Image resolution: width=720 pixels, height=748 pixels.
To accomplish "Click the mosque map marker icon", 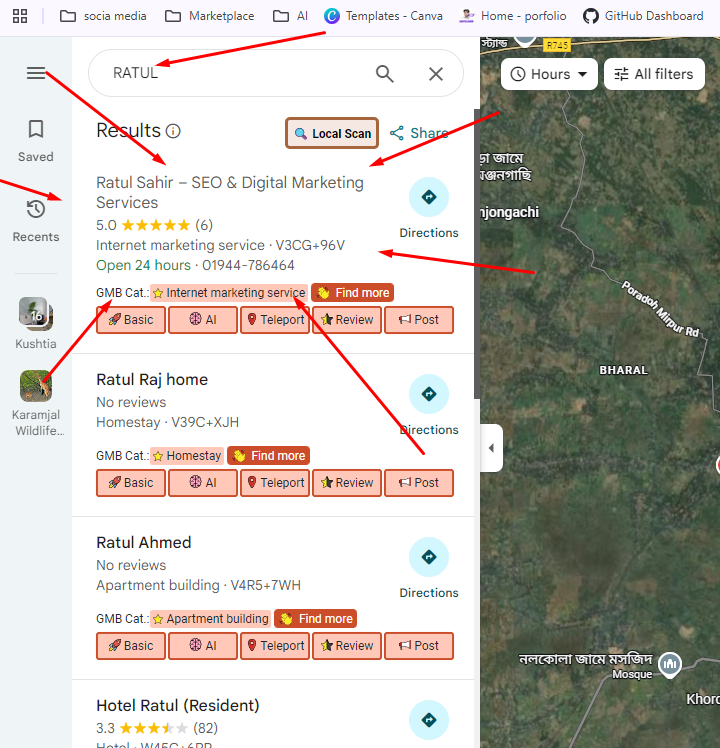I will (x=670, y=664).
